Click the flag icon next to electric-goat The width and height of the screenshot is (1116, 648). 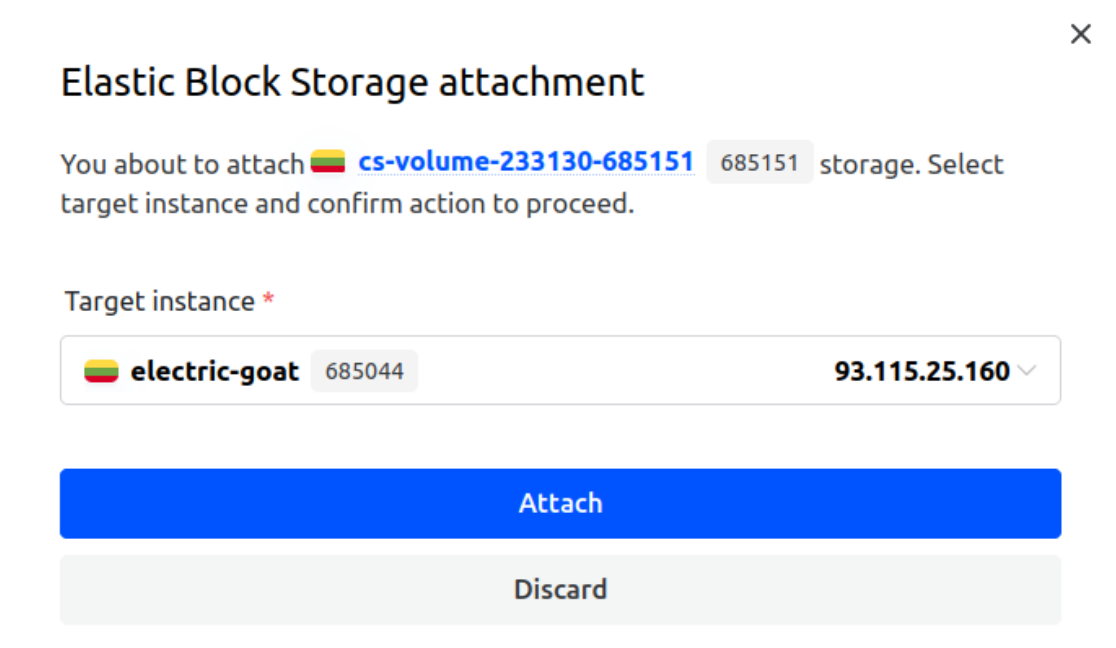pyautogui.click(x=101, y=372)
